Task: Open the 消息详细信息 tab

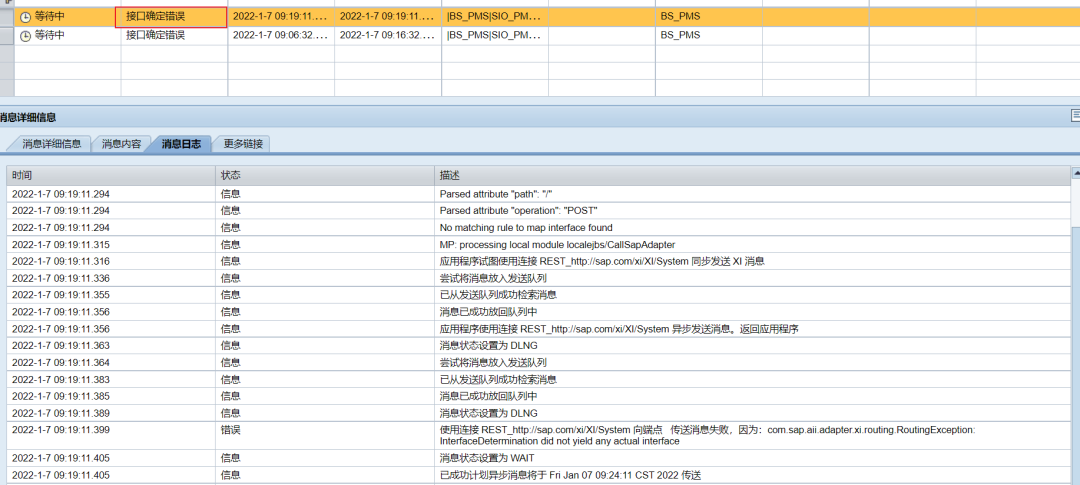Action: coord(52,144)
